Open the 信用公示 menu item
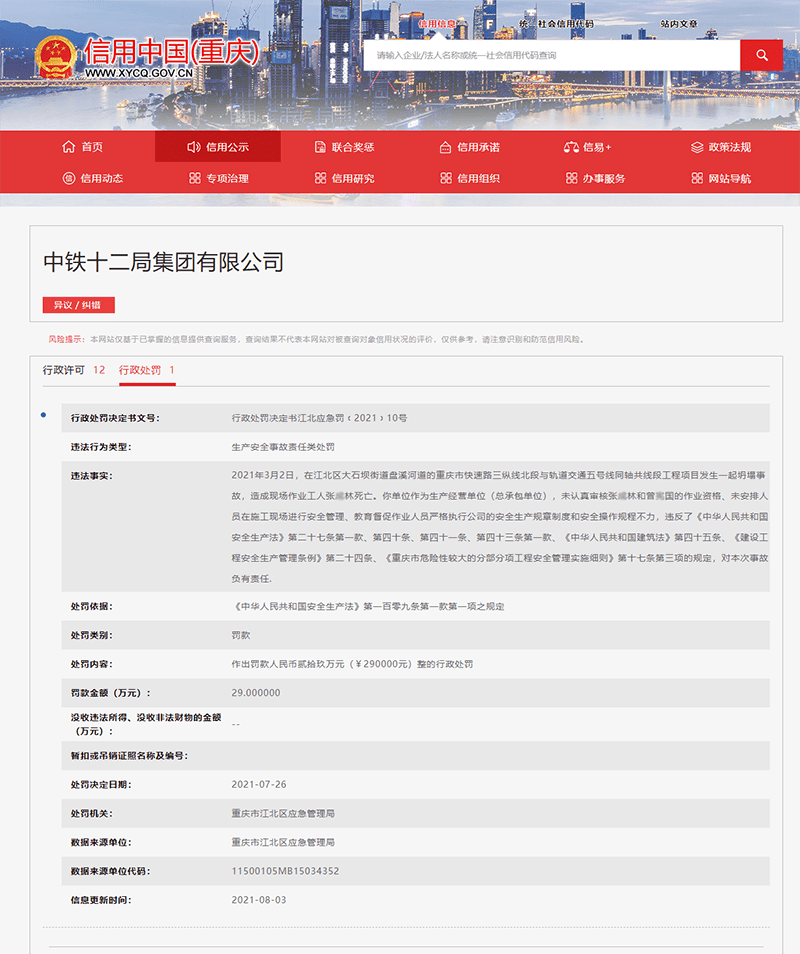Screen dimensions: 800x954 click(218, 147)
